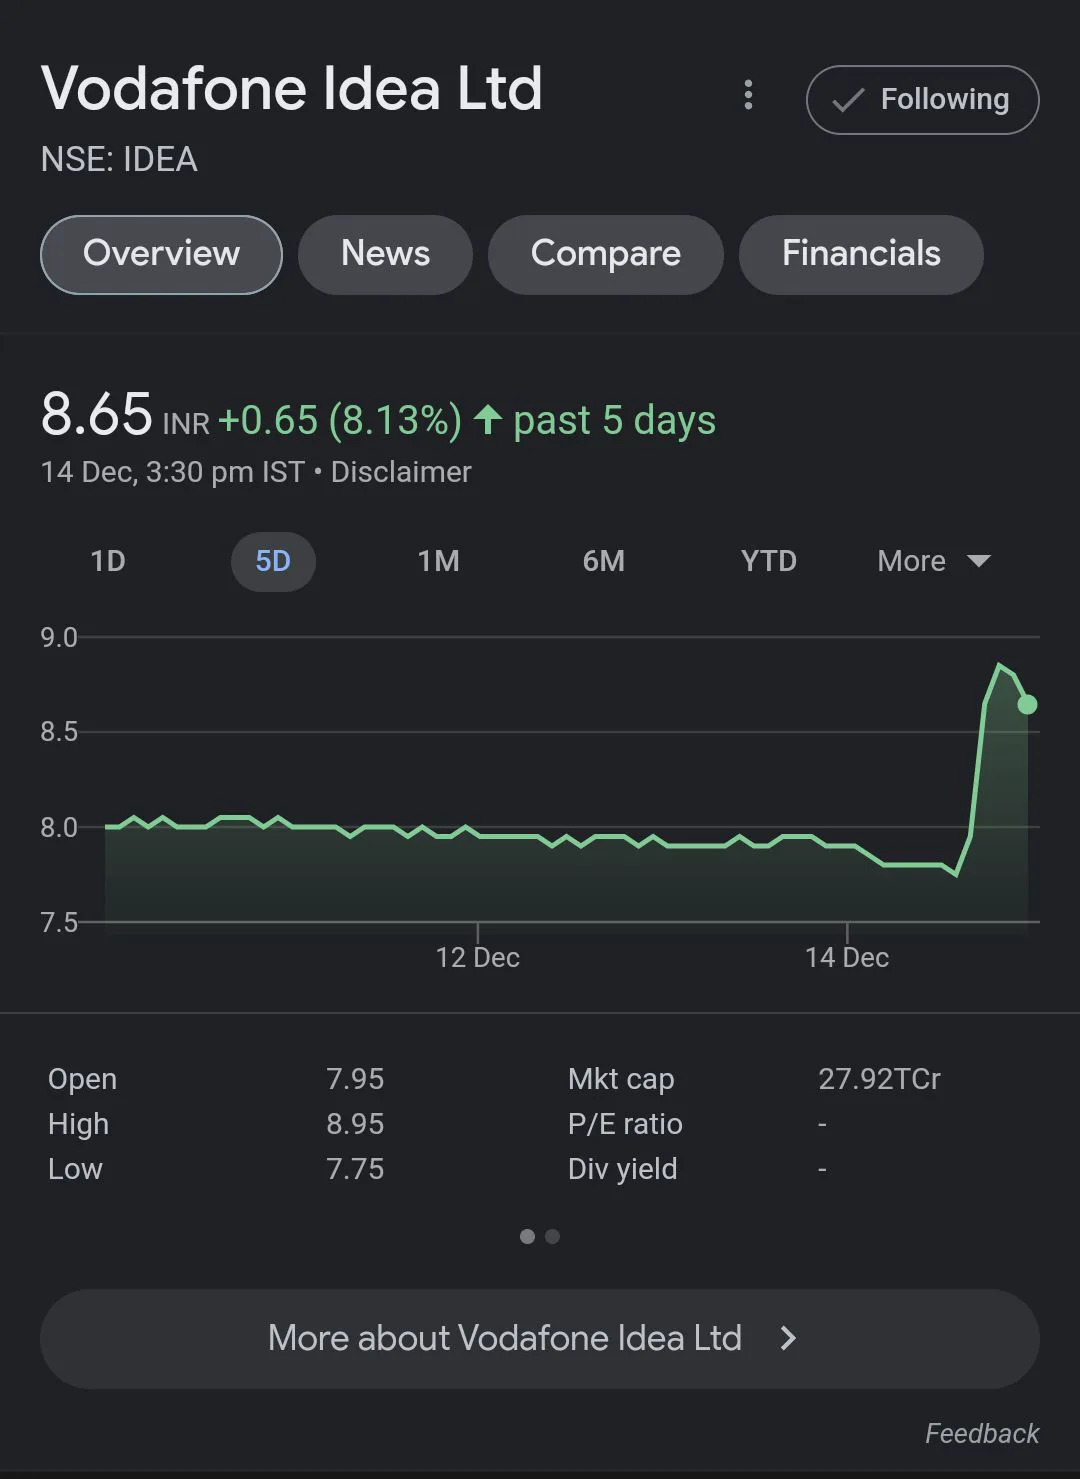Click the 9.0 y-axis label

(59, 637)
